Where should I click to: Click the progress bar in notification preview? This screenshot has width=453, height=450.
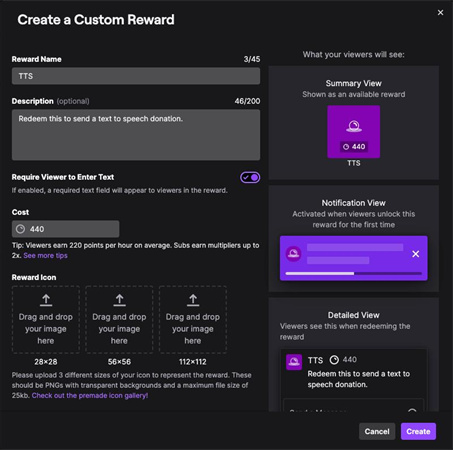(x=354, y=273)
